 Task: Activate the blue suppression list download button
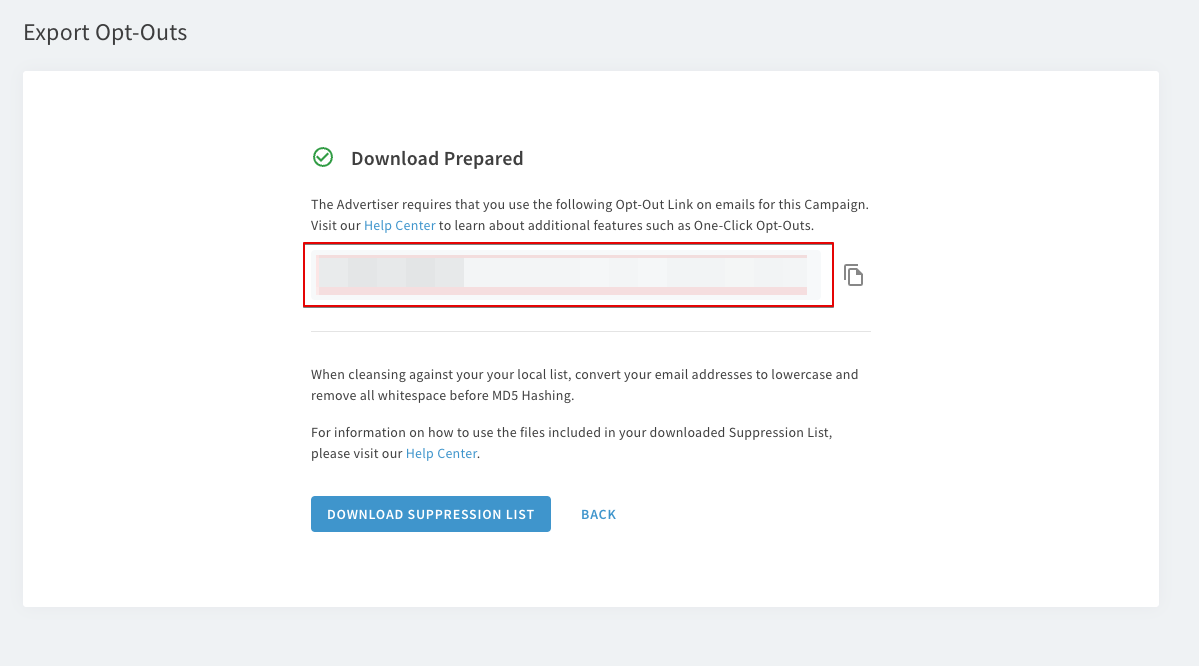(430, 514)
